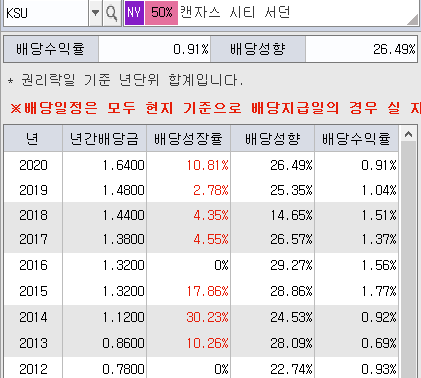
Task: Click the table's vertical scrollbar track
Action: click(x=408, y=260)
